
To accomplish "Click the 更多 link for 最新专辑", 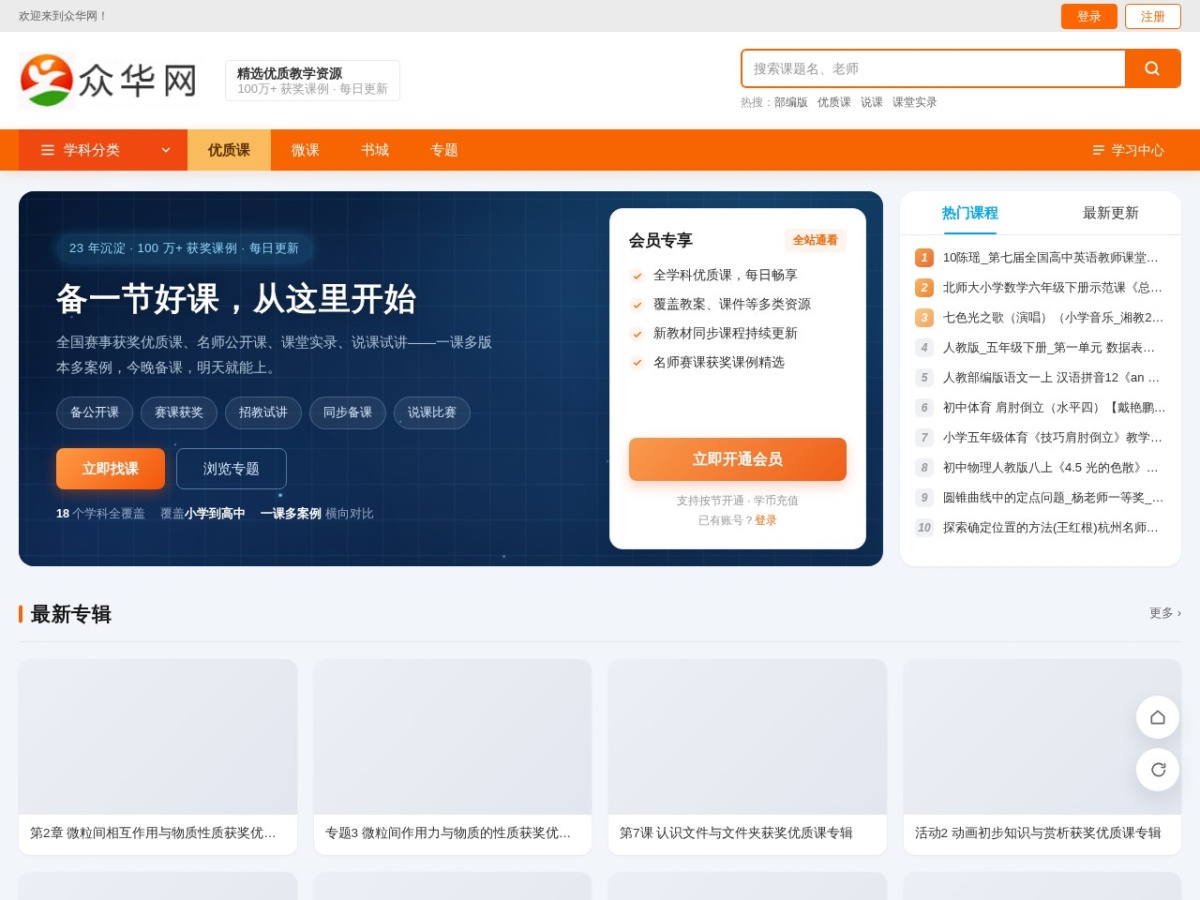I will tap(1165, 613).
